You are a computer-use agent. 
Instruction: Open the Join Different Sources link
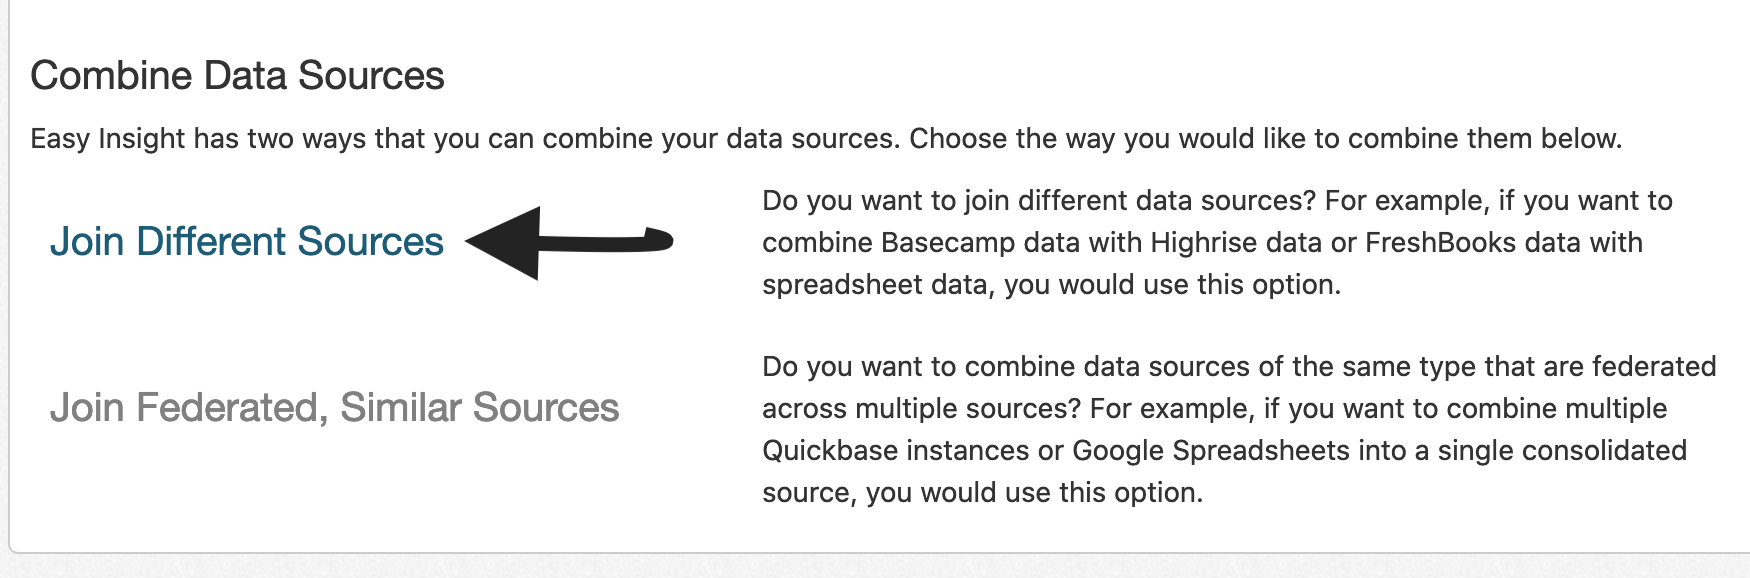[246, 242]
